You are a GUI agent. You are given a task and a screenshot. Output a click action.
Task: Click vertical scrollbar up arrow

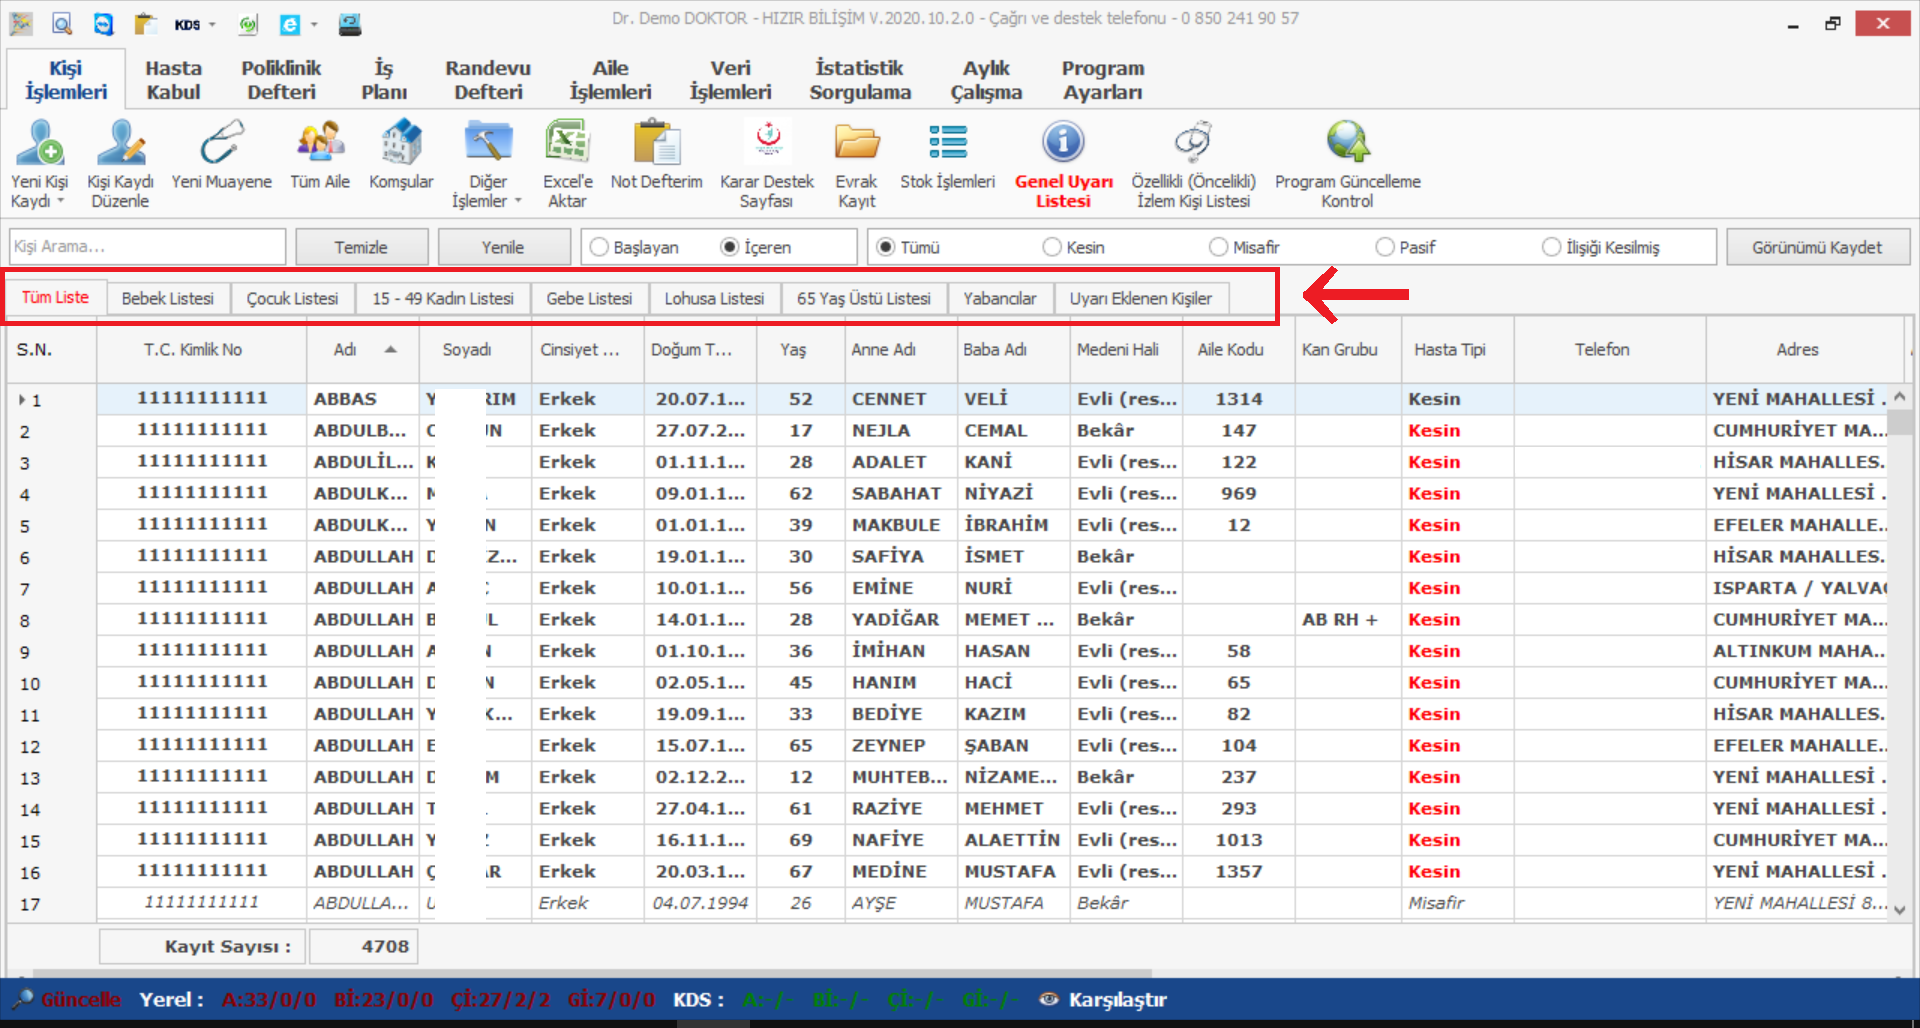tap(1899, 397)
